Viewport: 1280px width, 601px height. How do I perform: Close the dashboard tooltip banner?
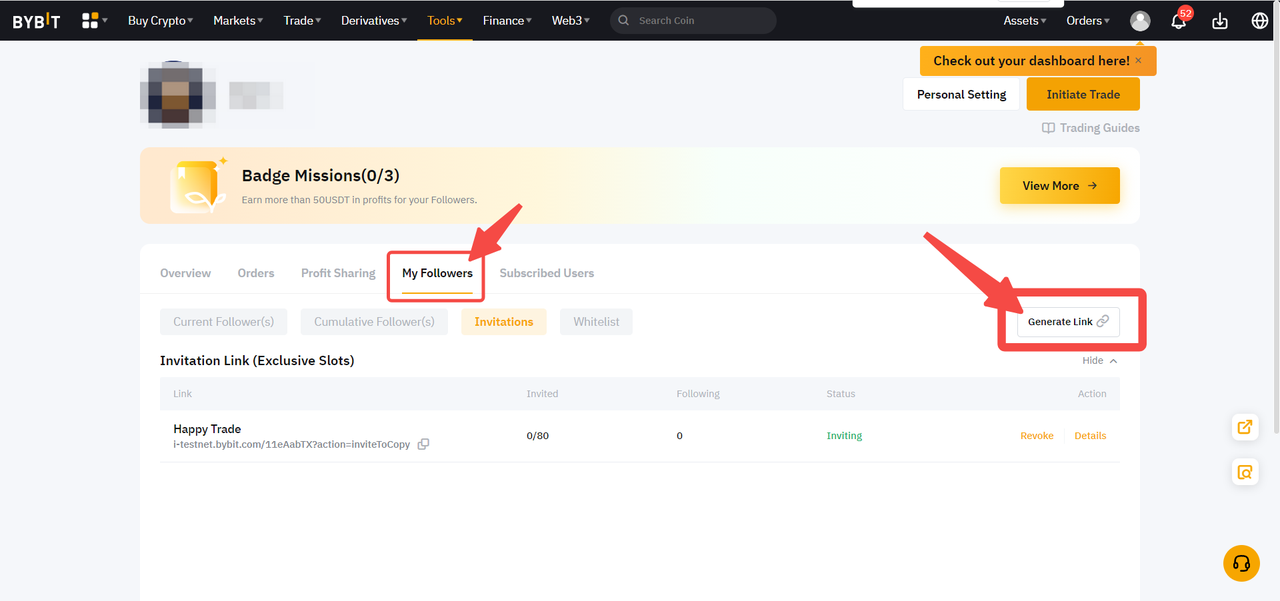pyautogui.click(x=1138, y=61)
